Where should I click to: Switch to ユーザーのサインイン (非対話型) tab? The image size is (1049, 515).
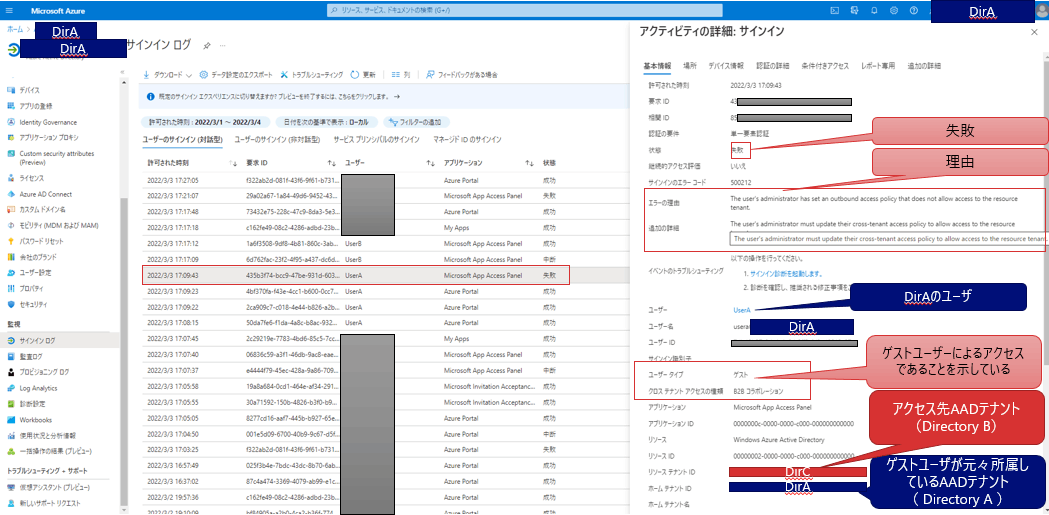tap(278, 140)
